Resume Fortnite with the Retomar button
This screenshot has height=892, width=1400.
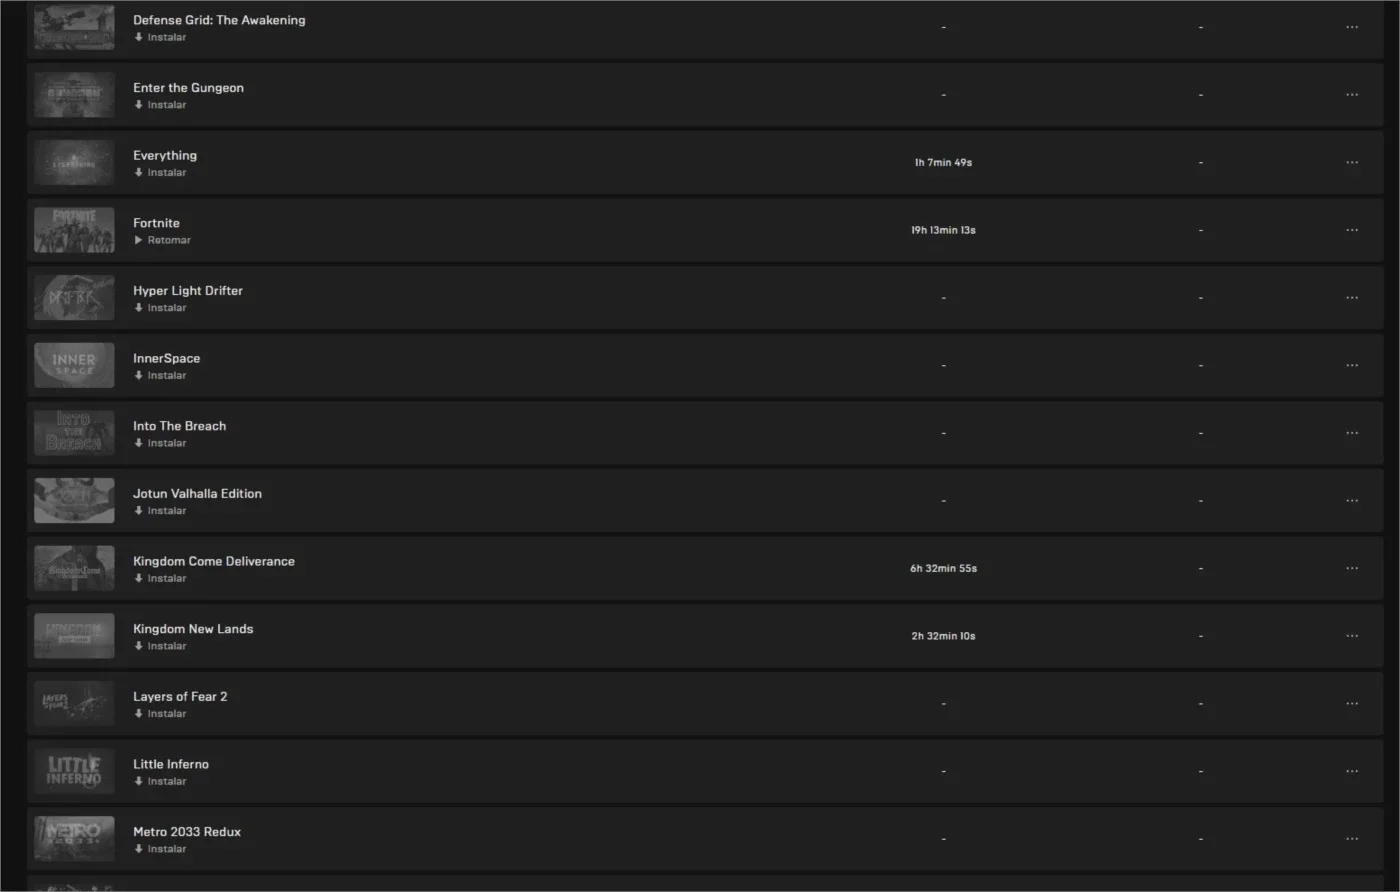[162, 240]
